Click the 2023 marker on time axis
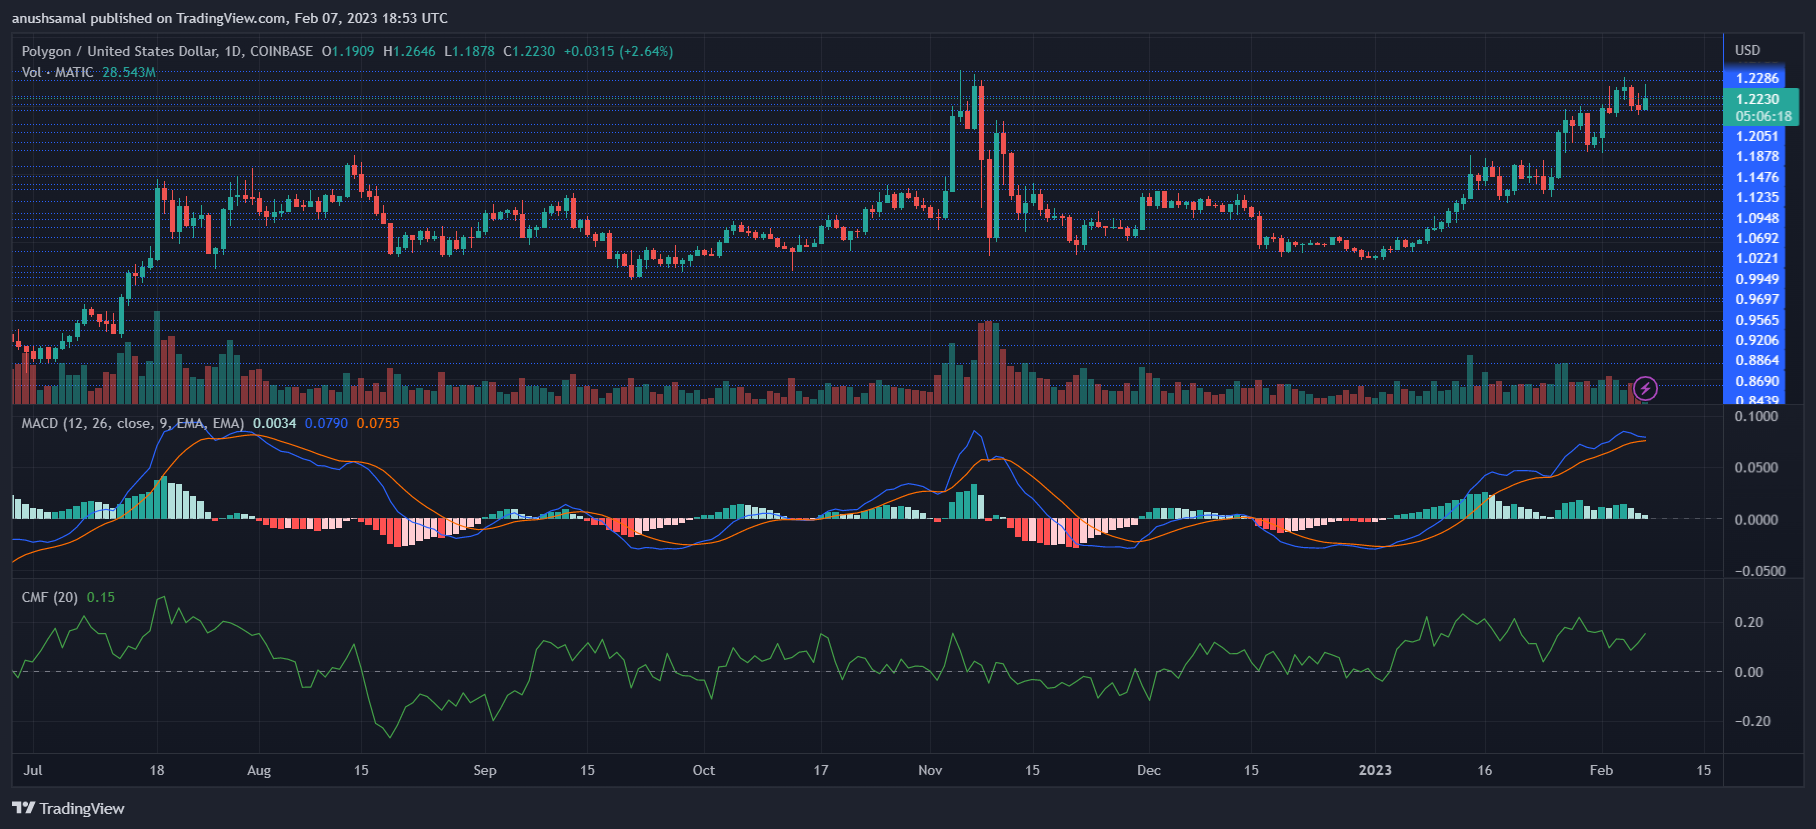The width and height of the screenshot is (1816, 829). (x=1374, y=770)
